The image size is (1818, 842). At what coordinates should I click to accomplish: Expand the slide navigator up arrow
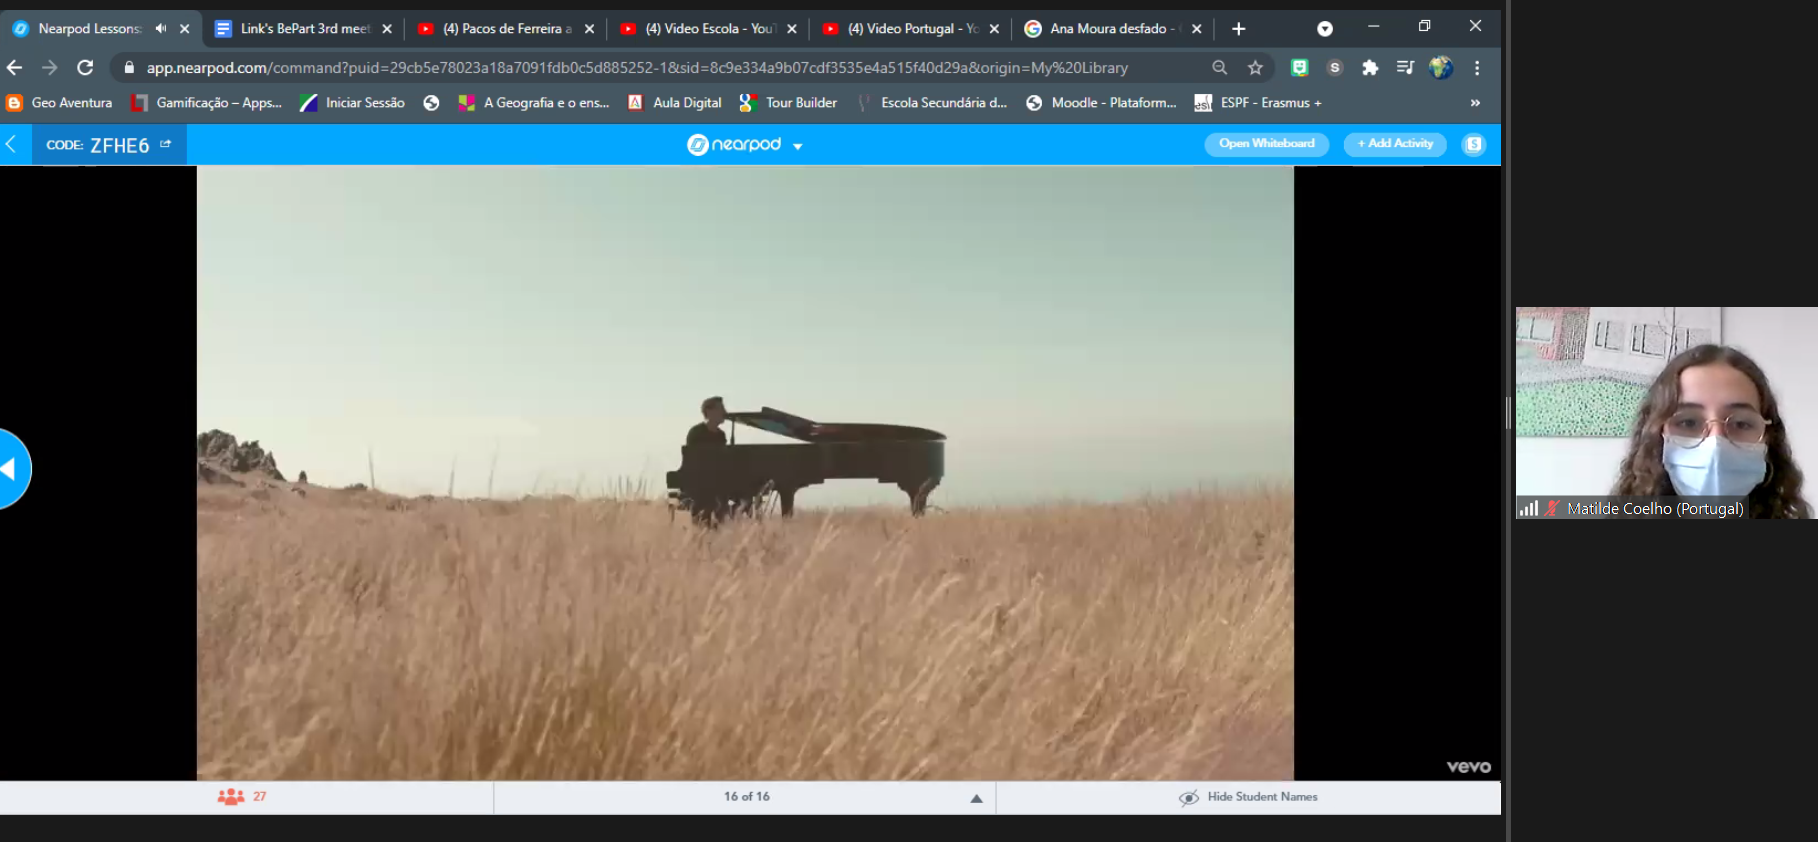pos(976,798)
